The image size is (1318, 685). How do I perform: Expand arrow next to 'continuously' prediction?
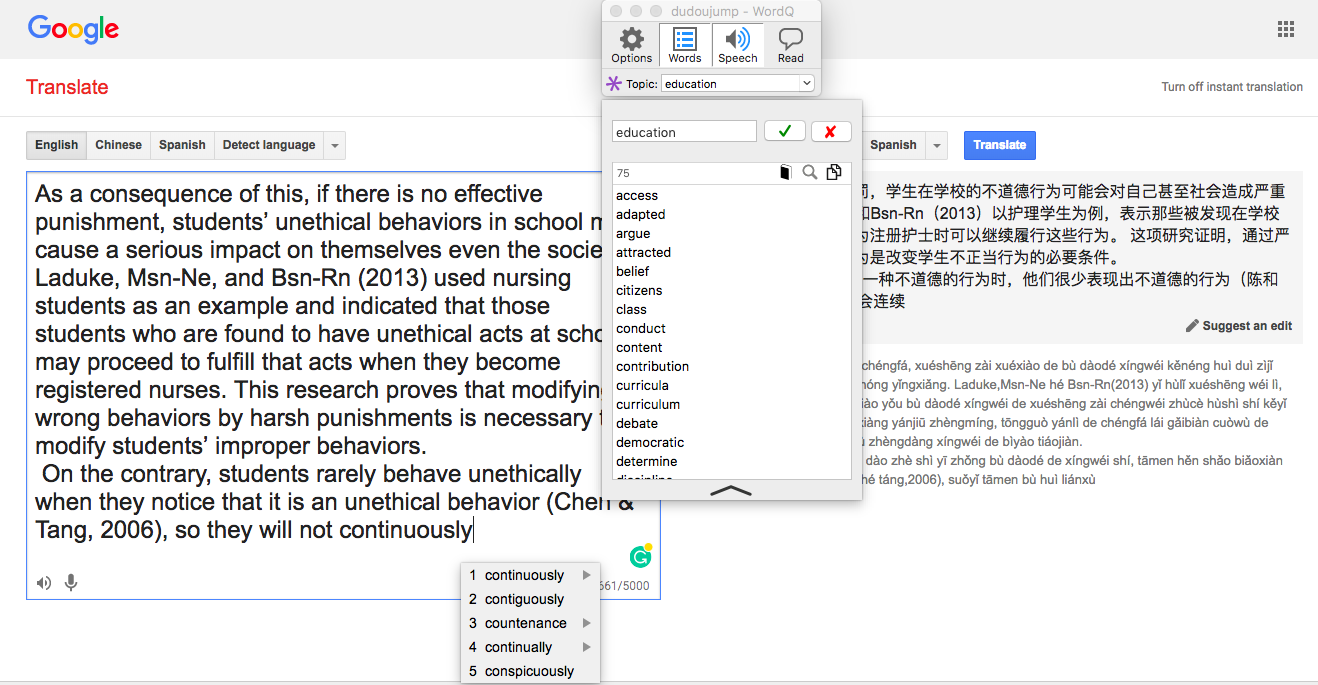(586, 575)
